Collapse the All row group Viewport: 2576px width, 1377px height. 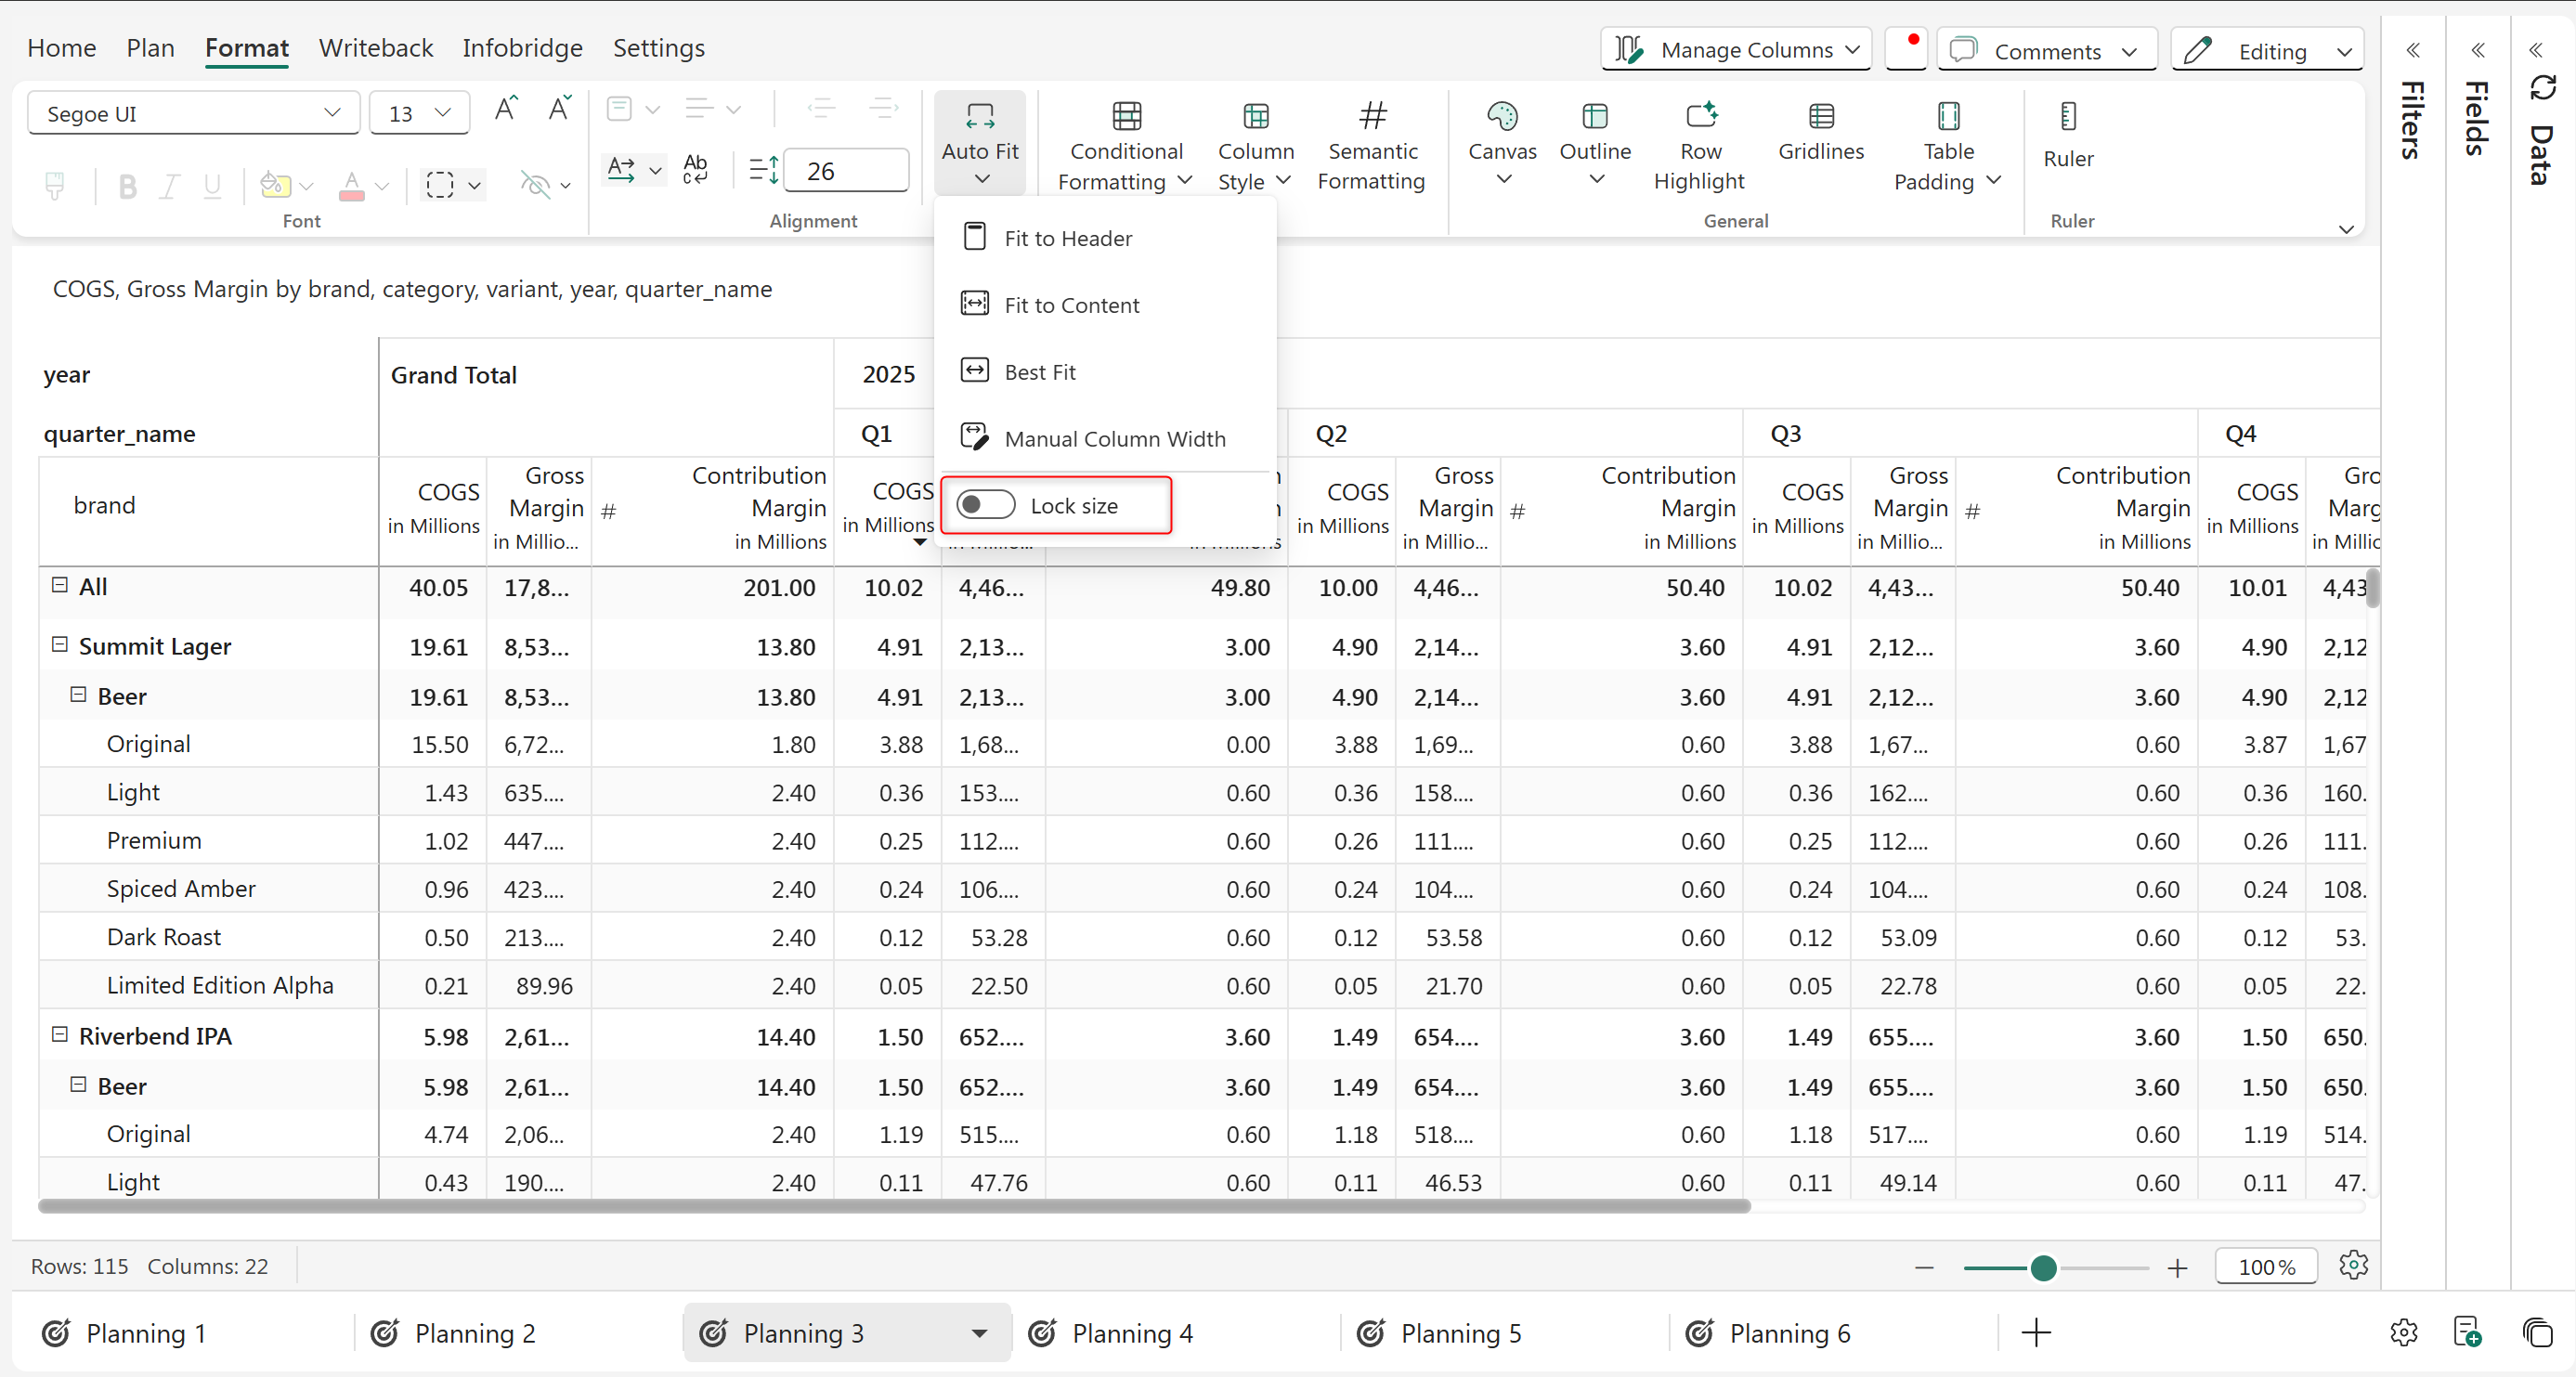click(x=60, y=585)
